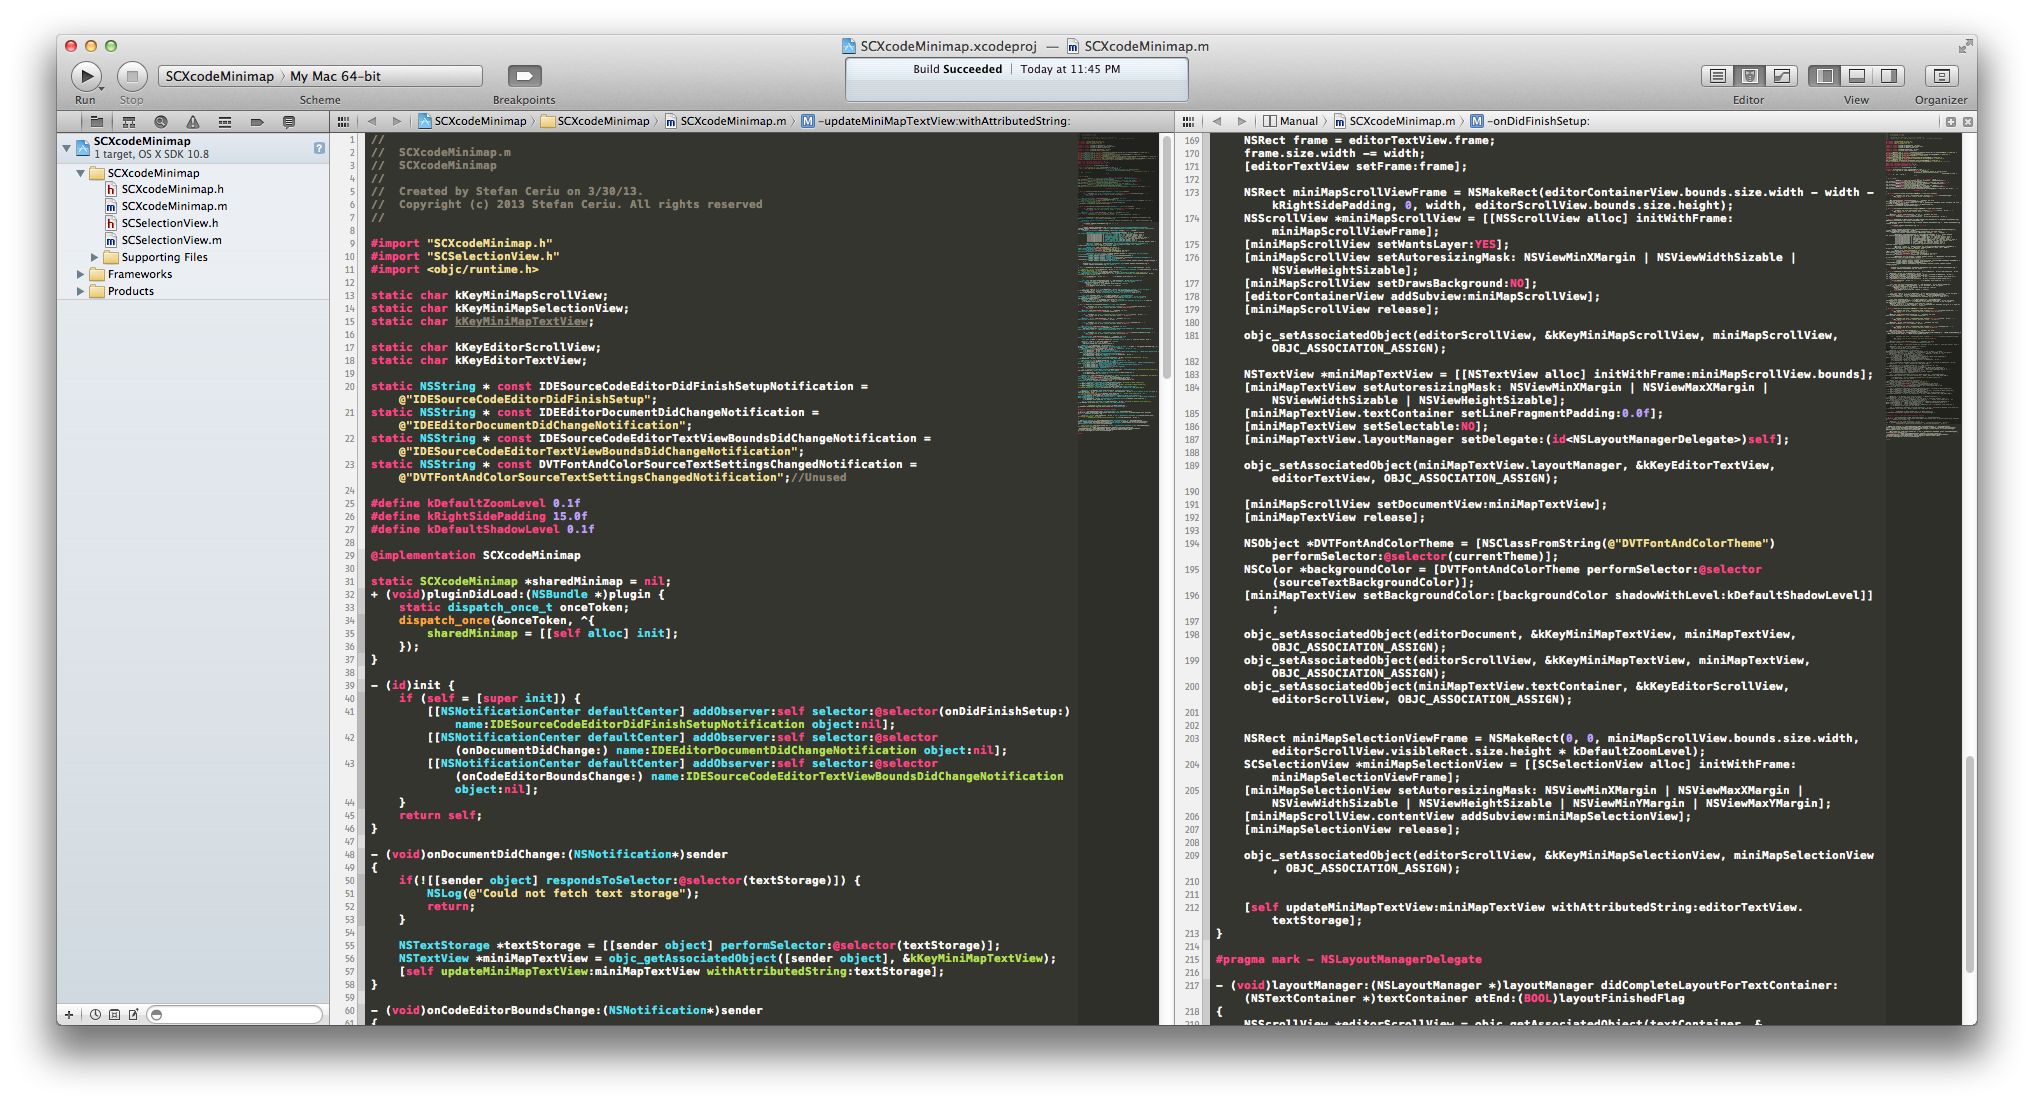
Task: Switch to the Version editor
Action: [x=1781, y=76]
